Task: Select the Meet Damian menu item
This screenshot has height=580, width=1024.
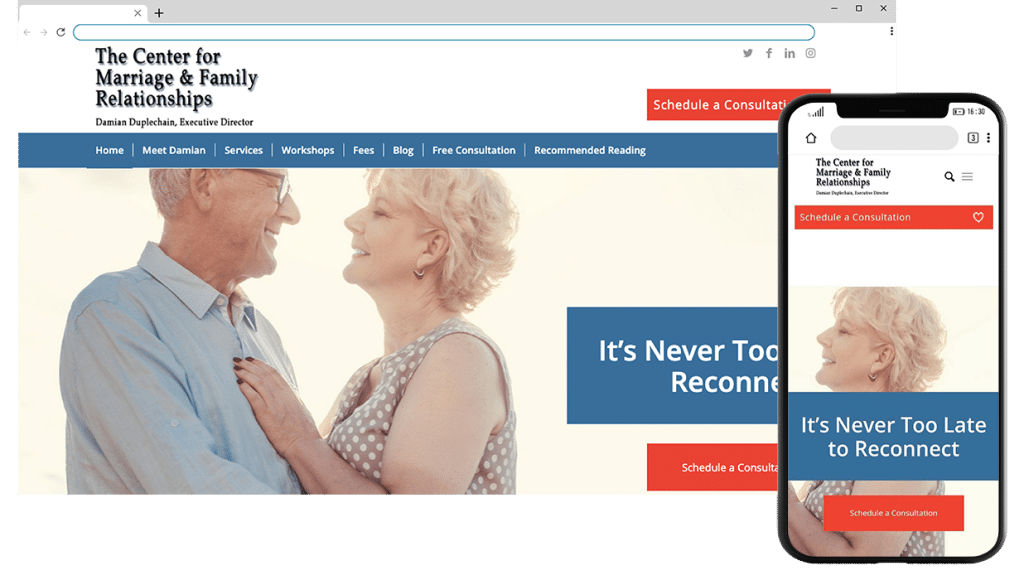Action: (x=174, y=150)
